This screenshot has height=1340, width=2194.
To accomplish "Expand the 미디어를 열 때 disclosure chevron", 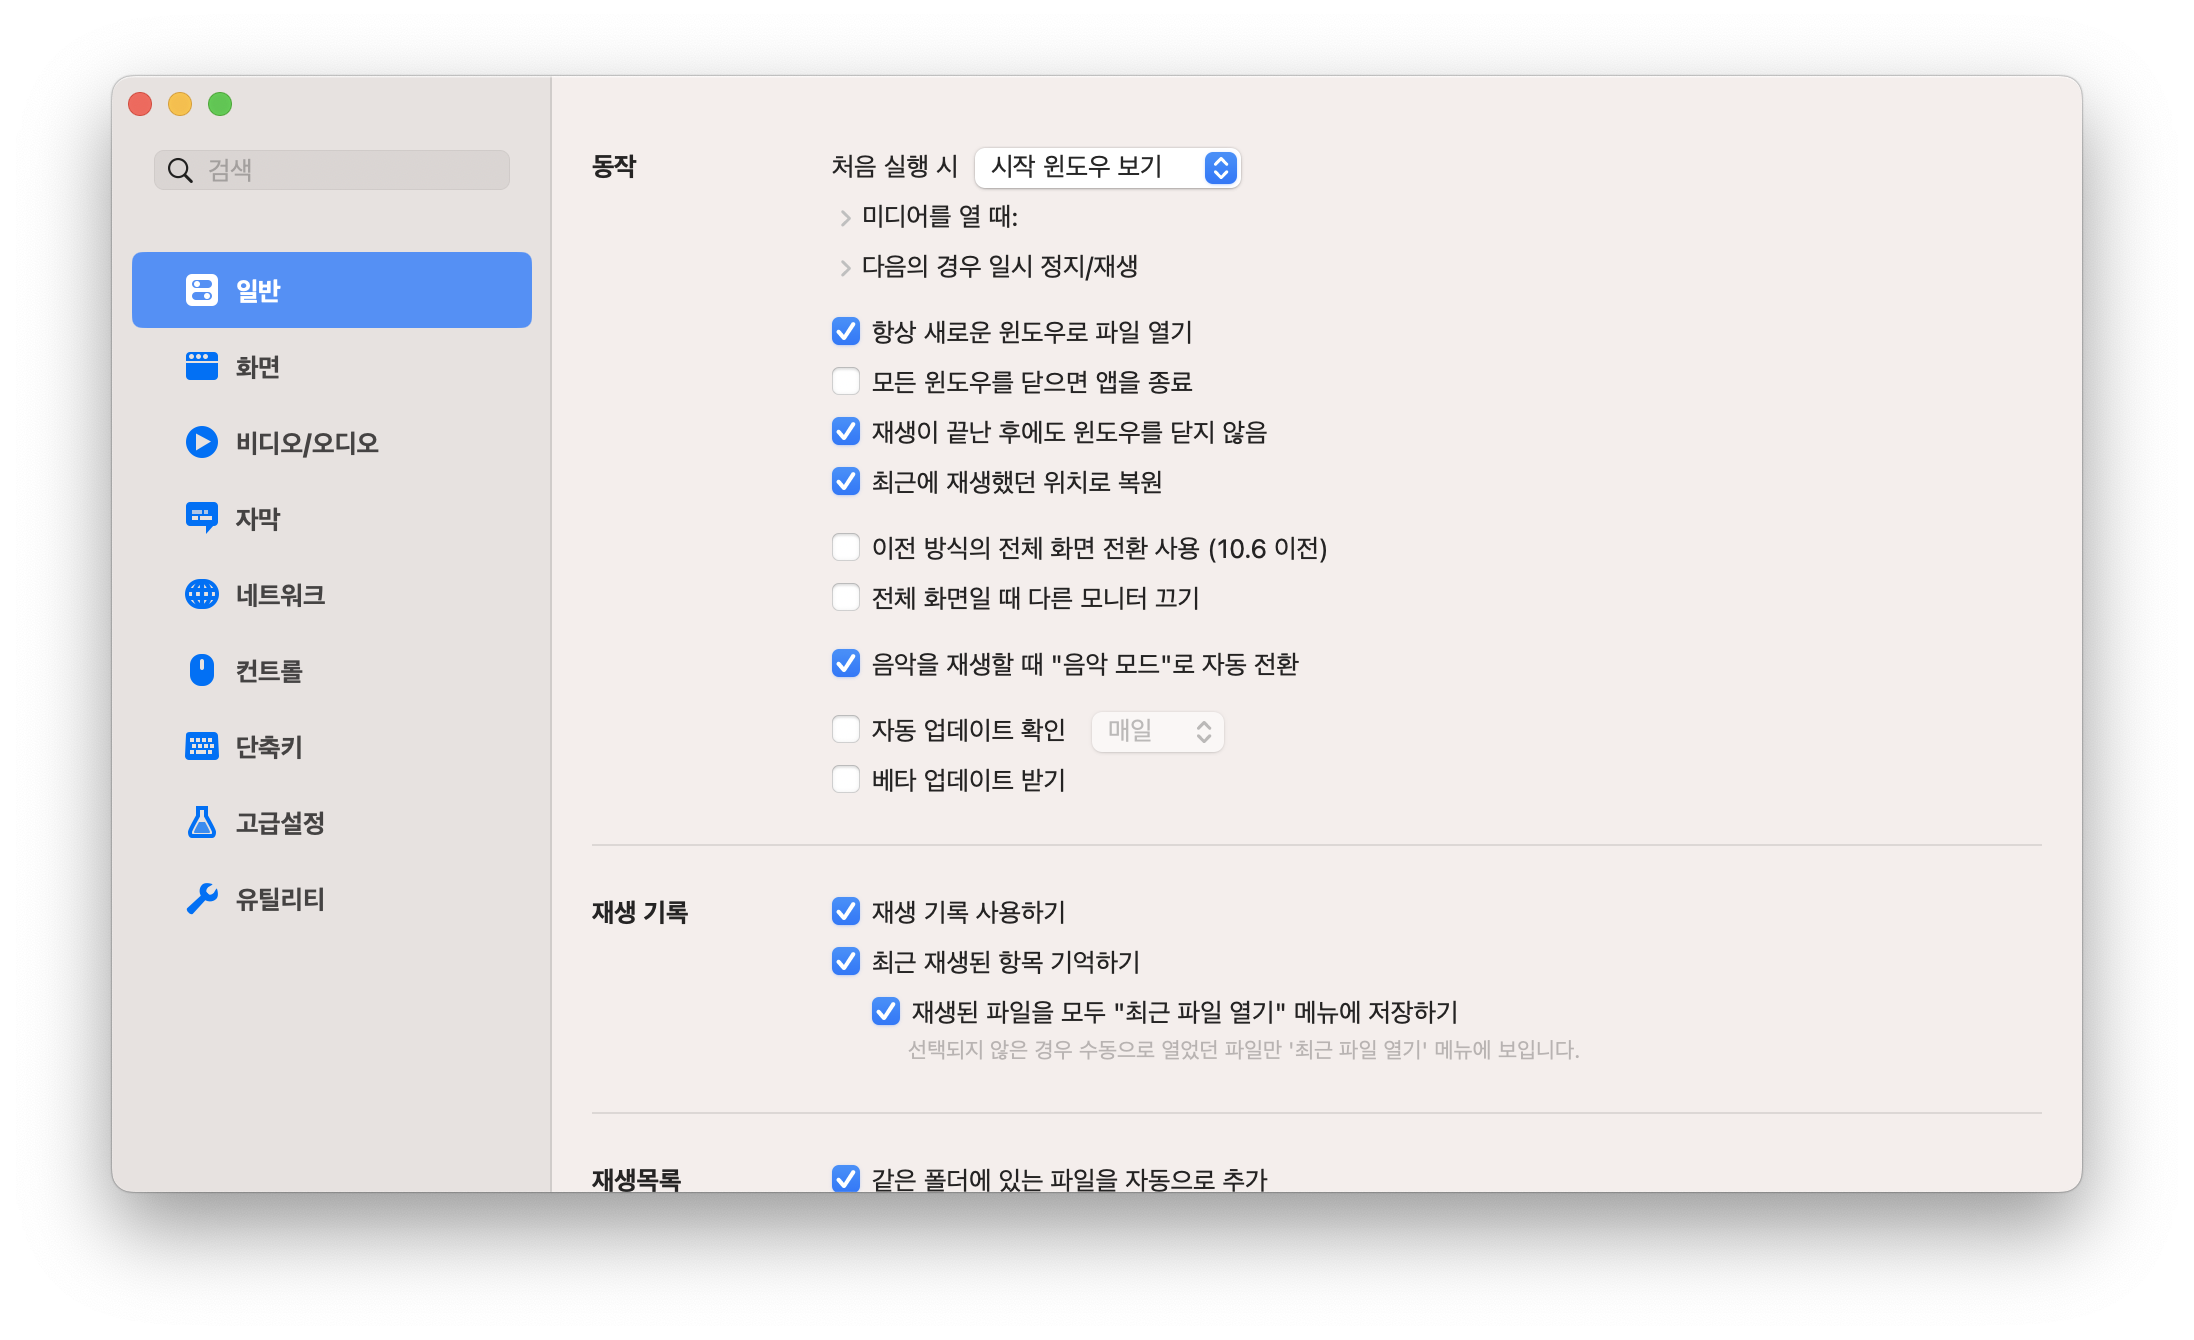I will click(x=845, y=217).
